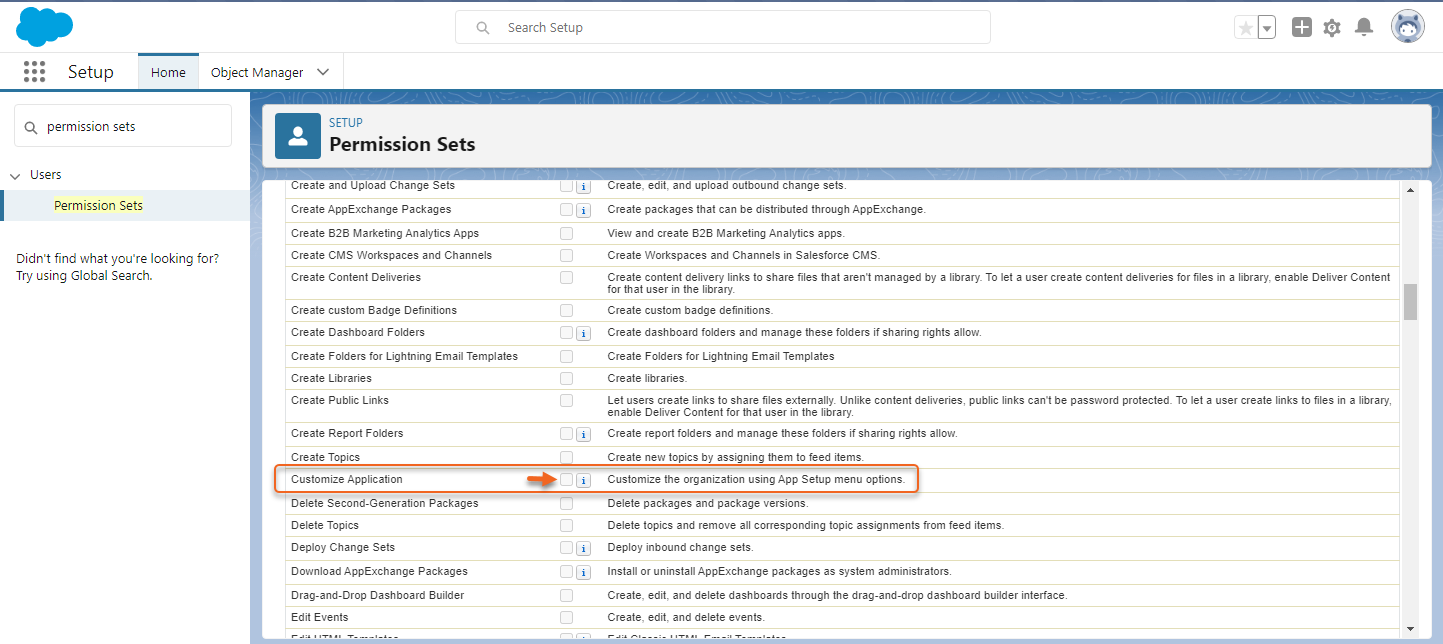Viewport: 1443px width, 644px height.
Task: Open the App Launcher grid icon
Action: pos(34,71)
